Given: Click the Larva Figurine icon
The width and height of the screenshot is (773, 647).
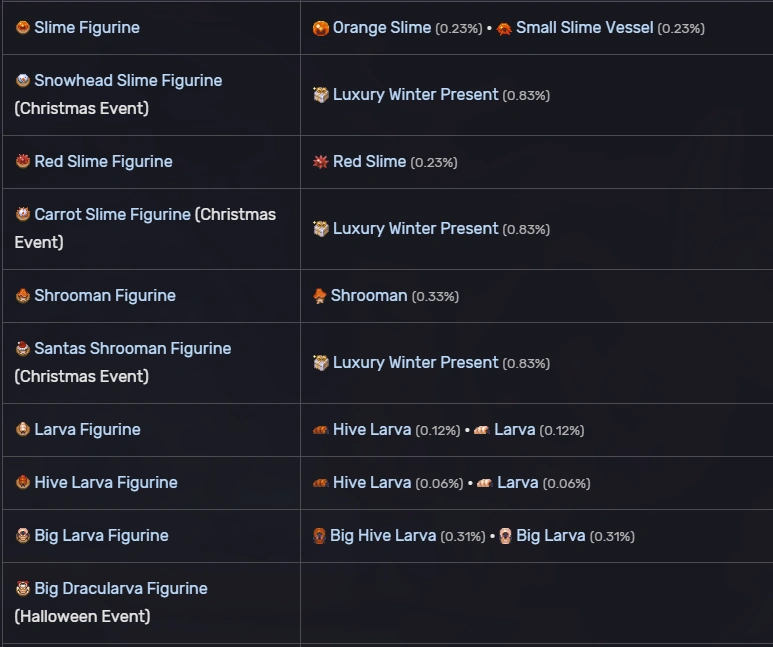Looking at the screenshot, I should click(23, 430).
